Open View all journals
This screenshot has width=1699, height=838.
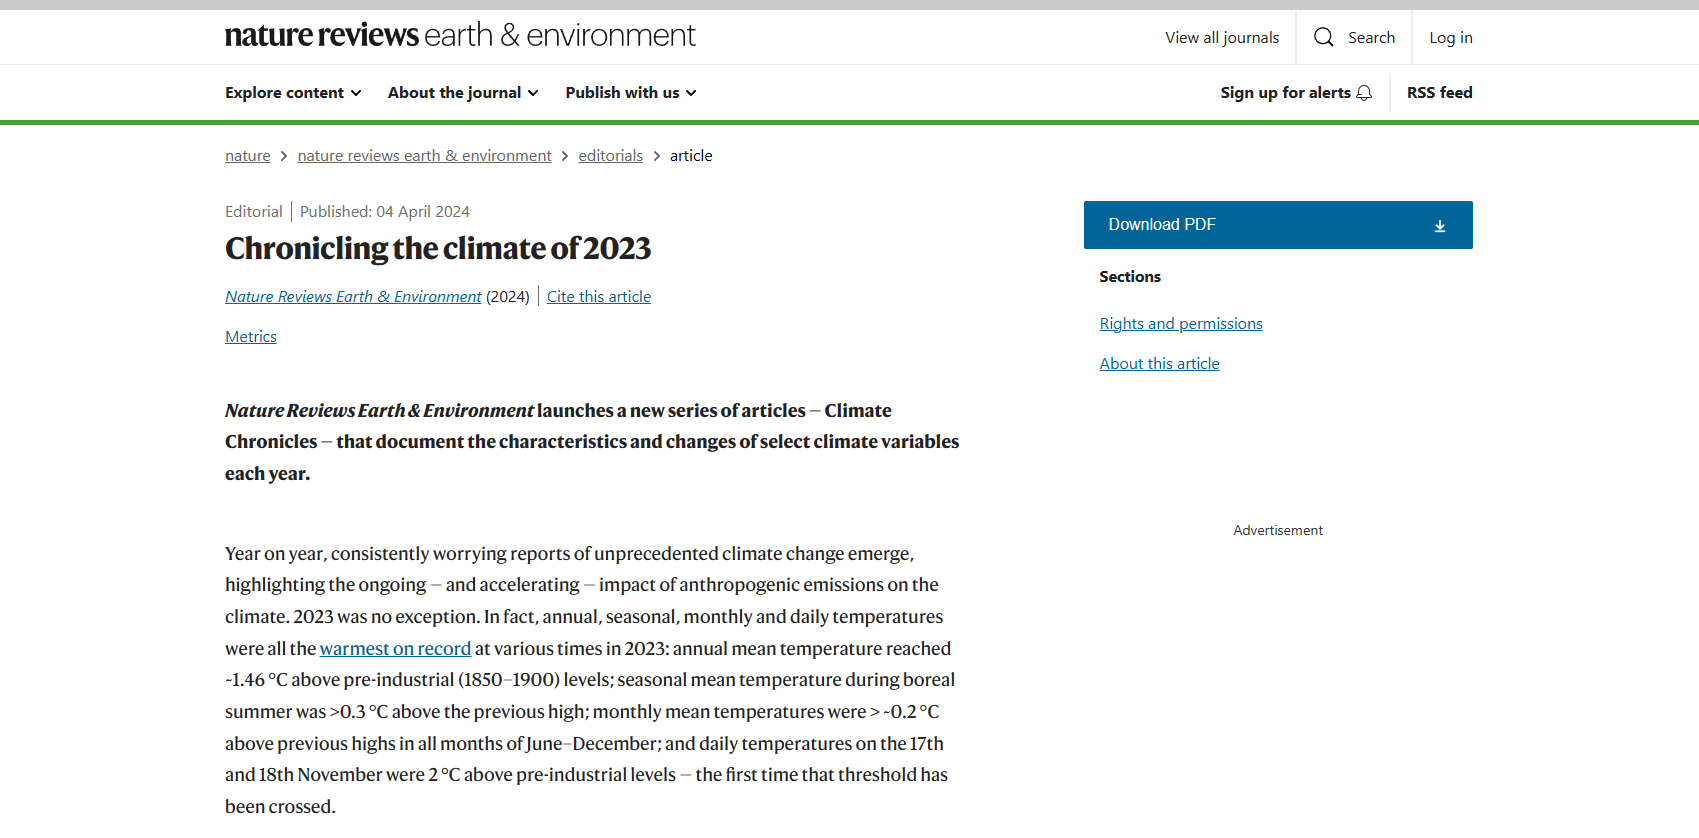click(1222, 38)
